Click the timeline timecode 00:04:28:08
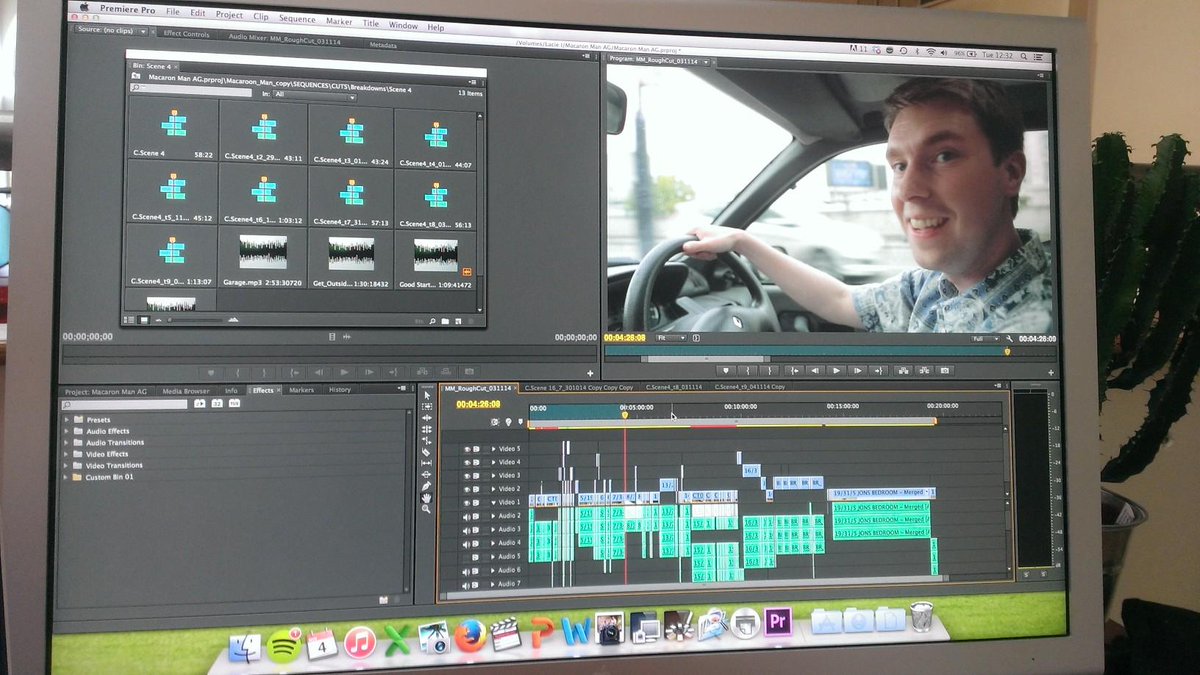Screen dimensions: 1200x675 478,405
